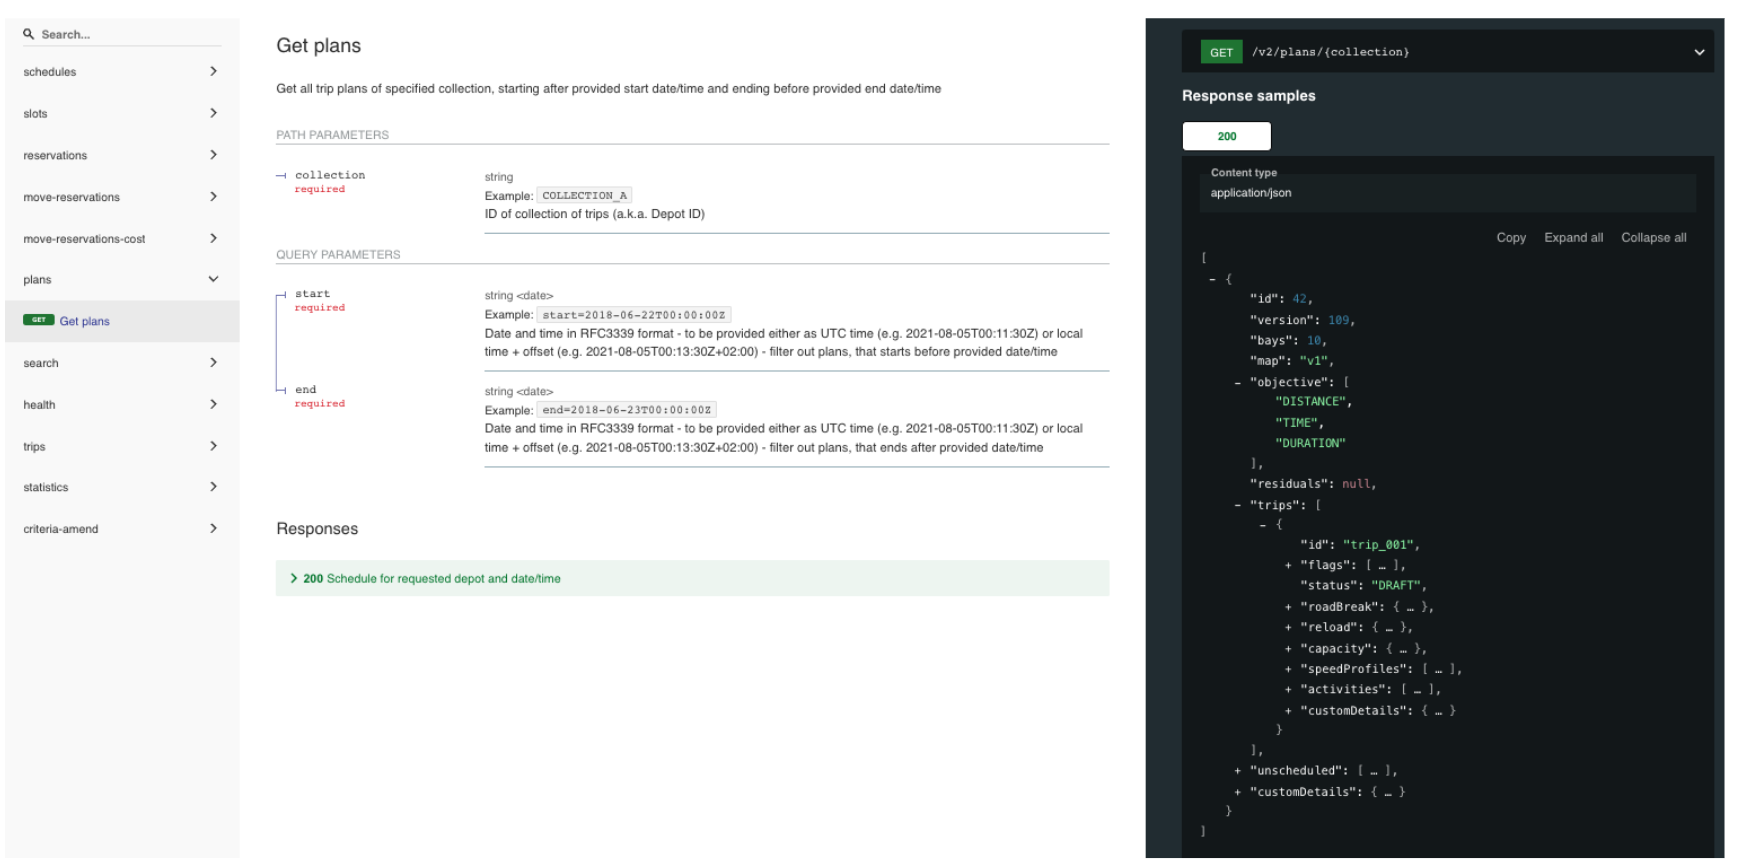This screenshot has height=860, width=1737.
Task: Collapse the "trips" array node
Action: (x=1237, y=506)
